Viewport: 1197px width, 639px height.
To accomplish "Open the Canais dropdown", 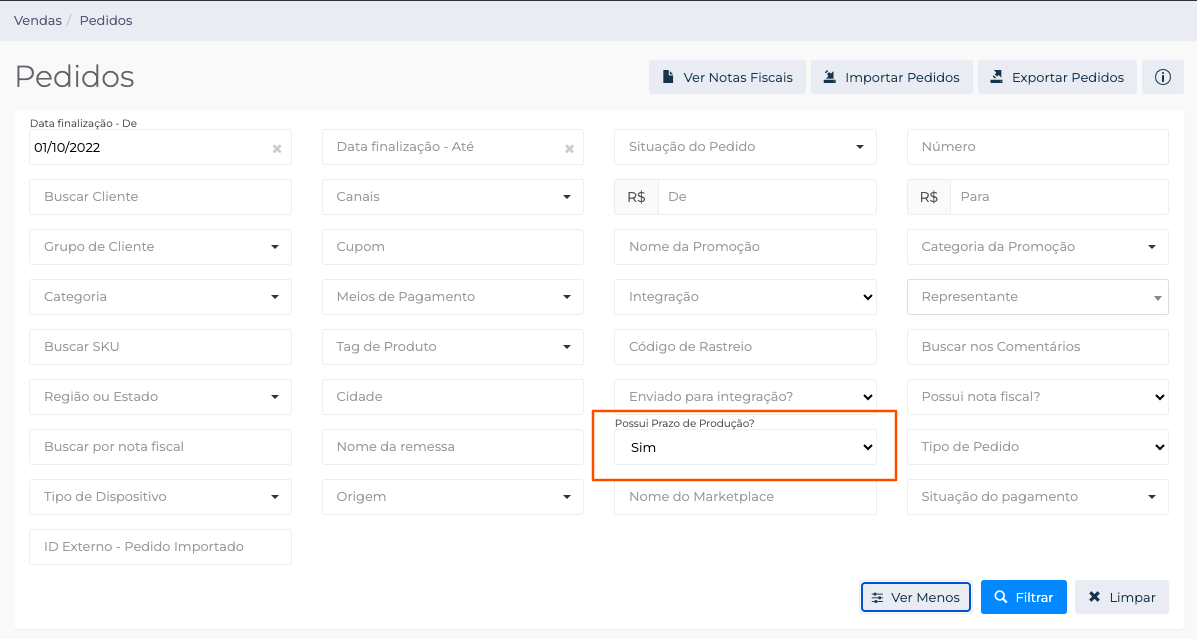I will [453, 197].
